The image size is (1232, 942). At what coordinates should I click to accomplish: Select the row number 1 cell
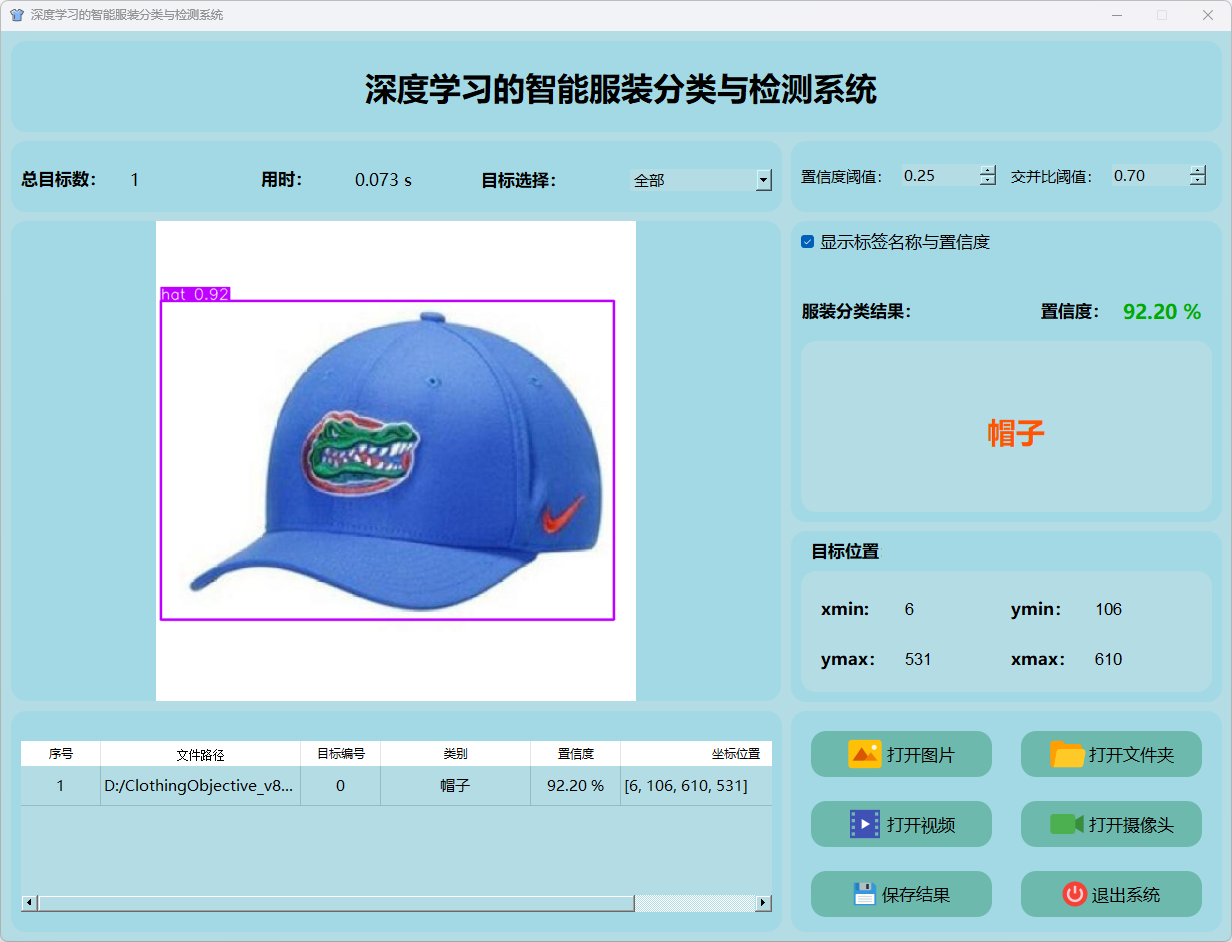pos(61,786)
